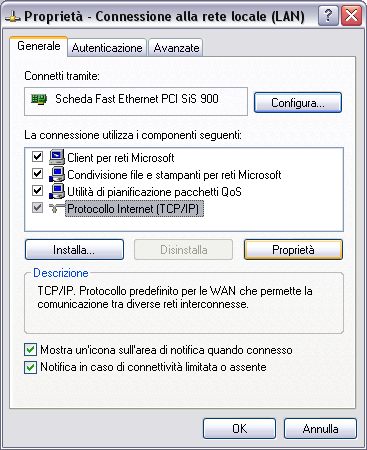Click the Condivisione file e stampanti icon
Viewport: 367px width, 450px height.
(x=57, y=174)
